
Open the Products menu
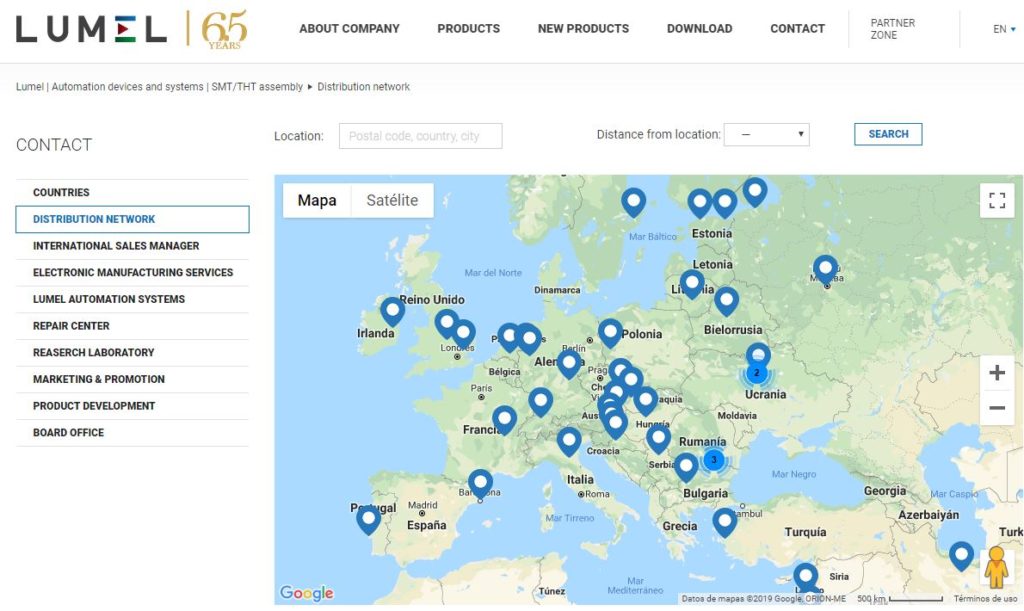[x=468, y=29]
